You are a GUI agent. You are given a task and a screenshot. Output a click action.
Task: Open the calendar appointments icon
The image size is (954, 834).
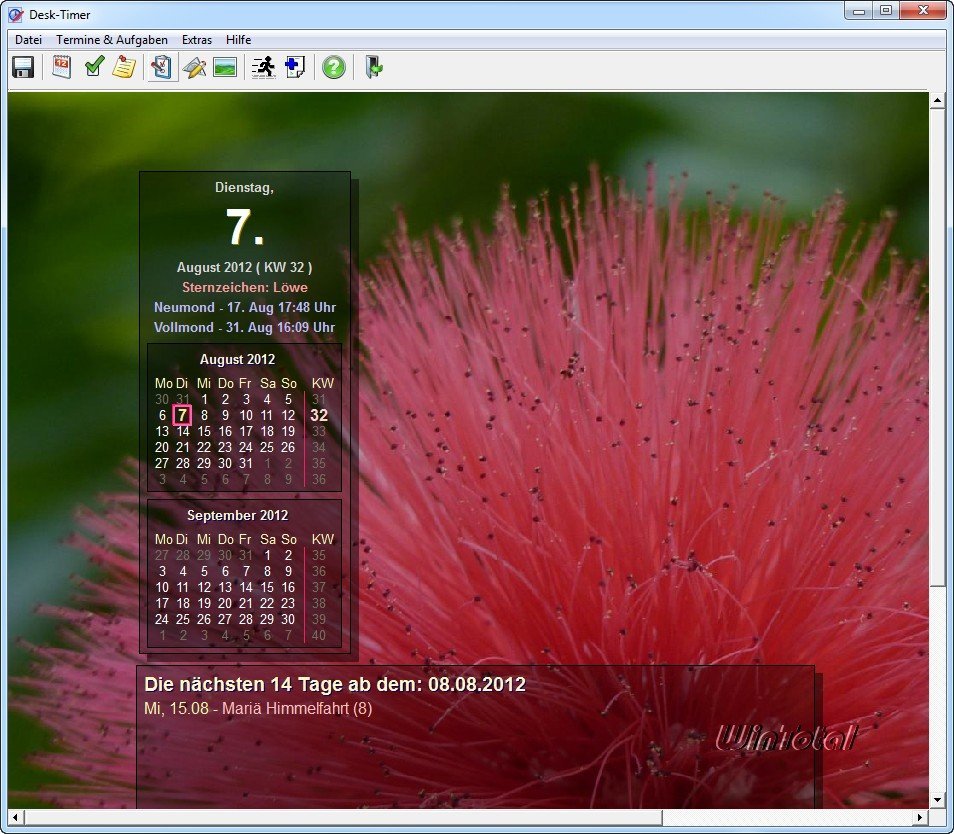pos(62,67)
